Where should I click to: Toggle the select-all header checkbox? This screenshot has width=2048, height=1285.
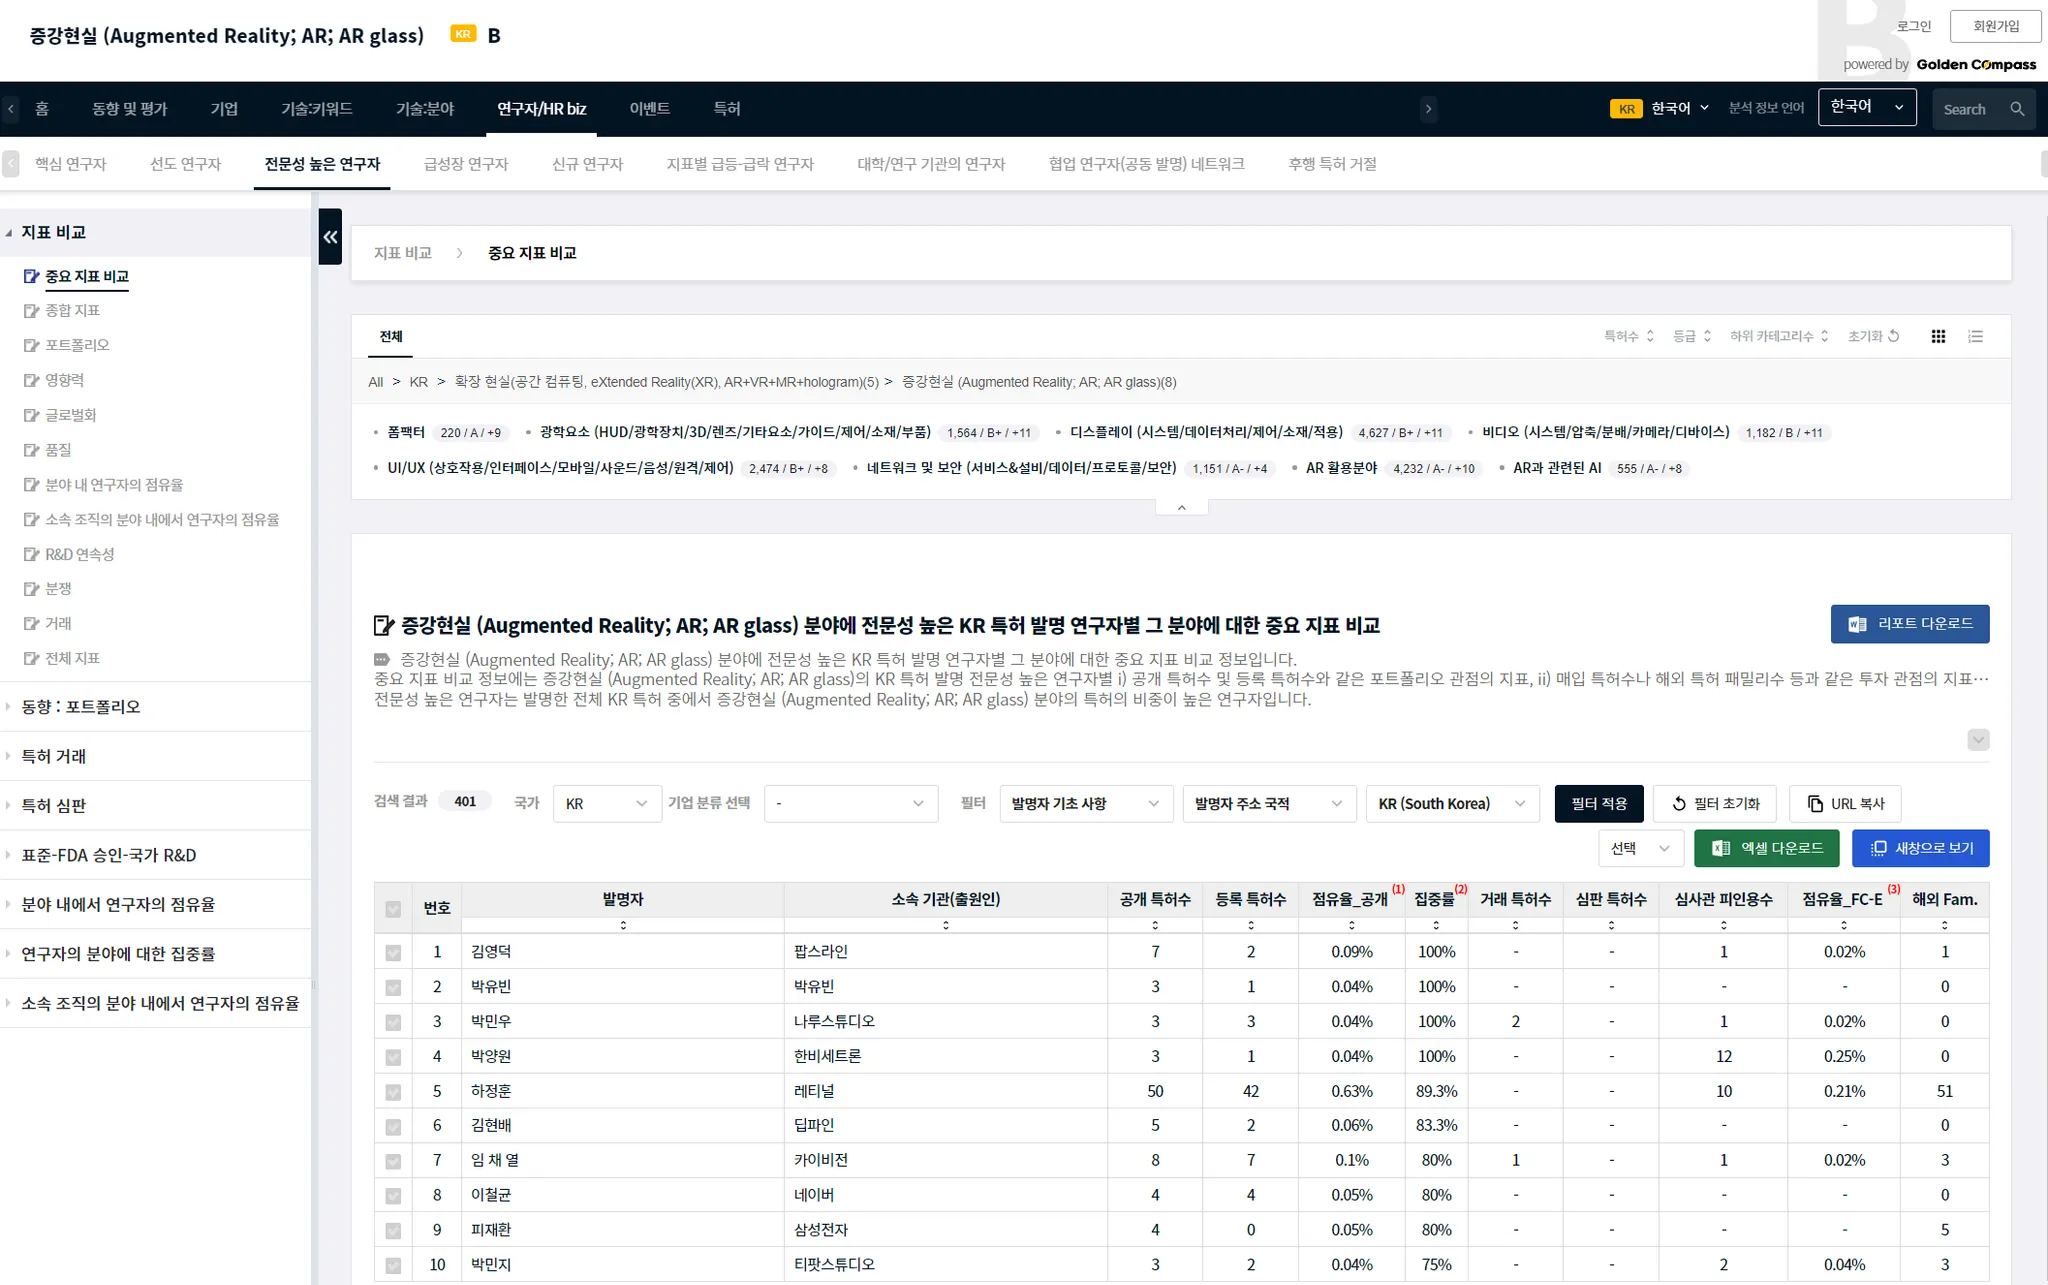pos(393,909)
